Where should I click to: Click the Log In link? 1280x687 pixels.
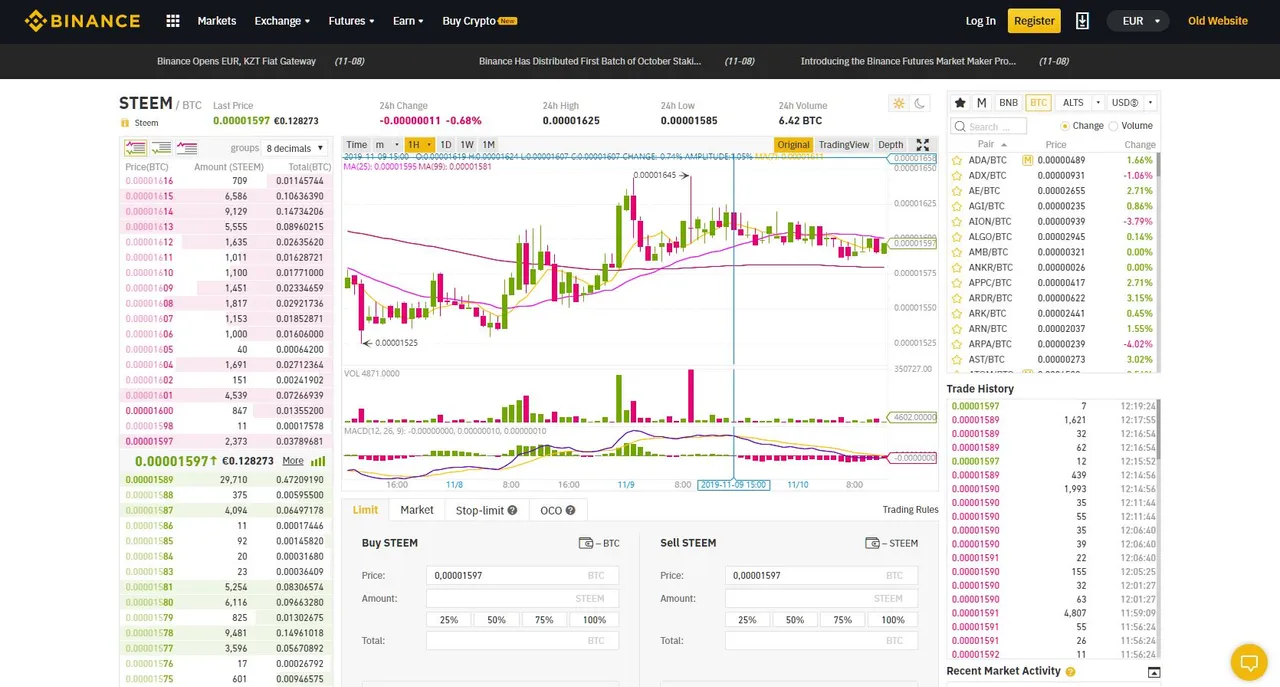click(980, 21)
